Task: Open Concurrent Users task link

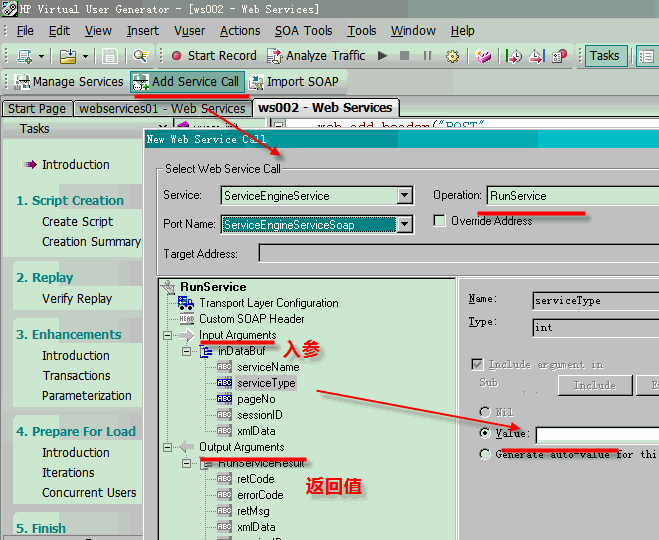Action: (89, 492)
